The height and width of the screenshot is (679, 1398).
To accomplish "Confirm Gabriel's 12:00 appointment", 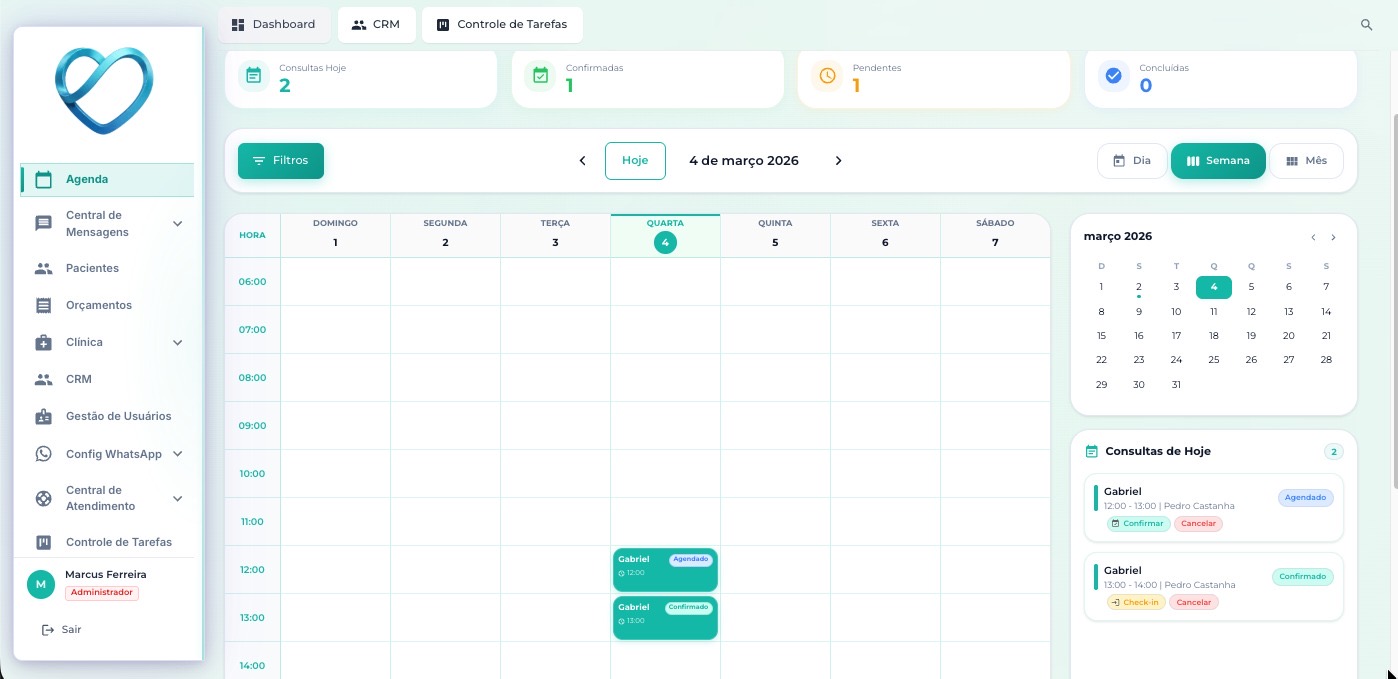I will [x=1138, y=524].
